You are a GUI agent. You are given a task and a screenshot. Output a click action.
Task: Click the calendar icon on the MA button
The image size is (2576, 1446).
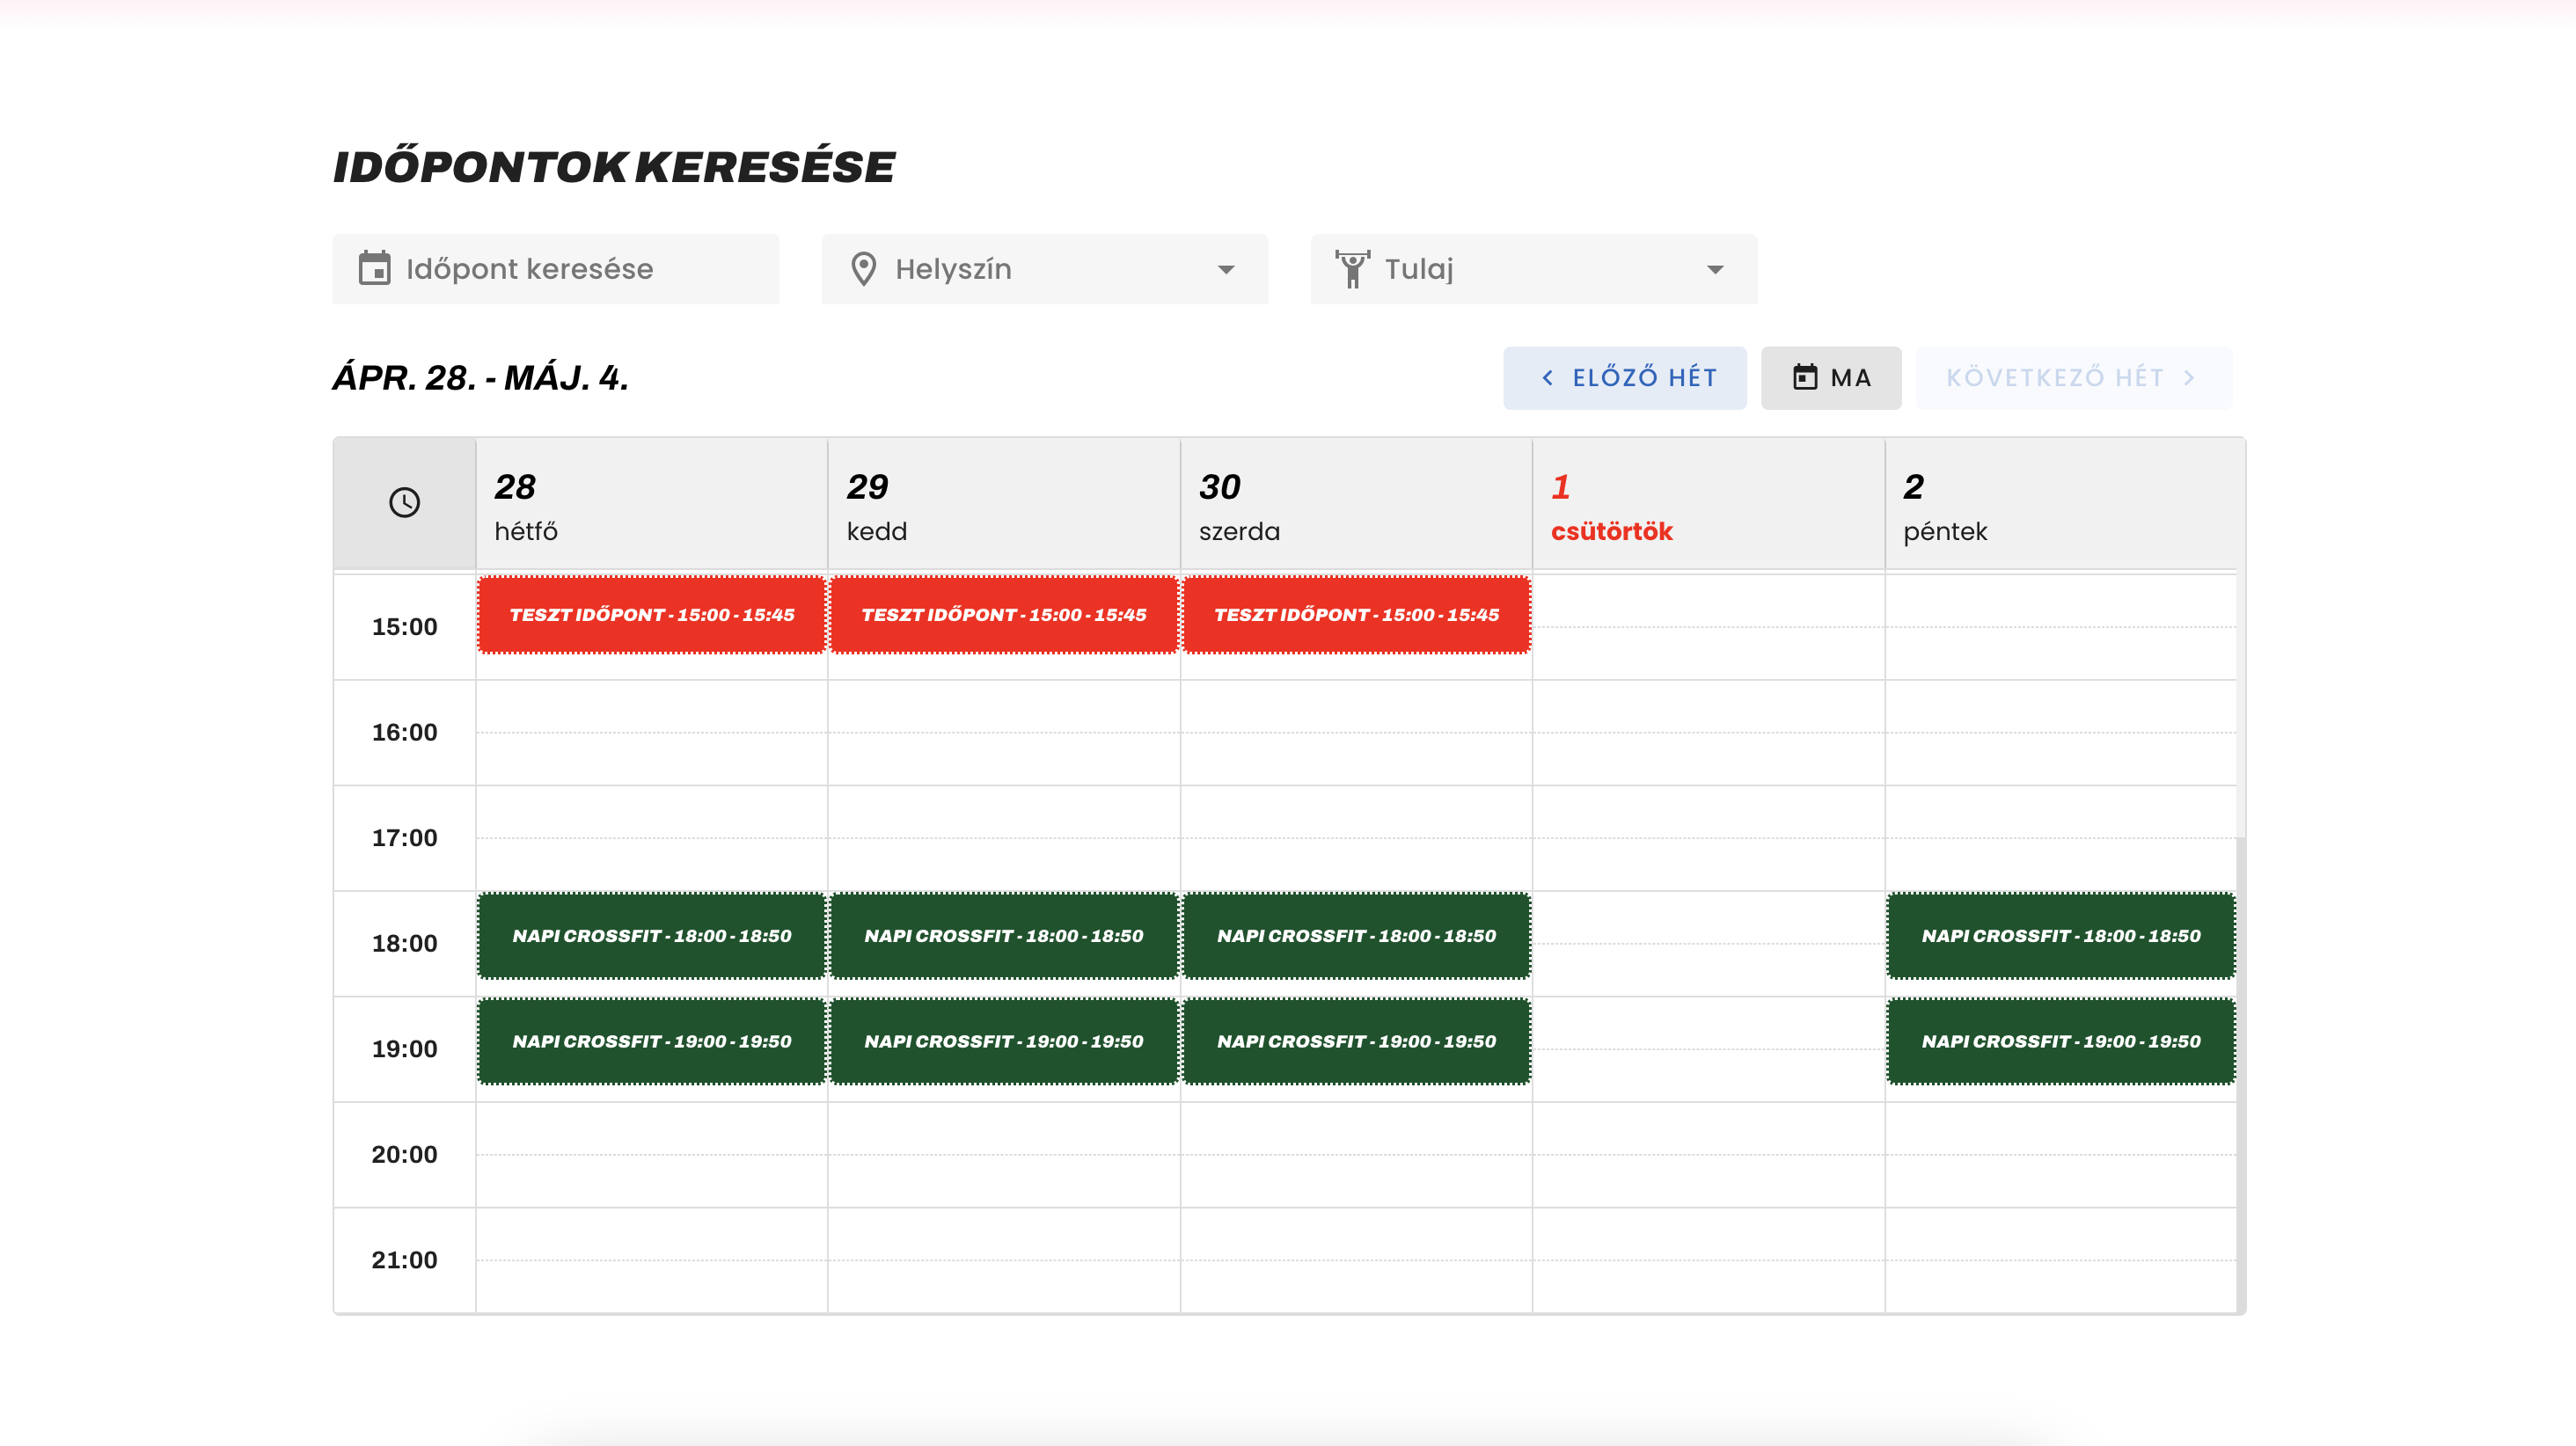[1804, 378]
